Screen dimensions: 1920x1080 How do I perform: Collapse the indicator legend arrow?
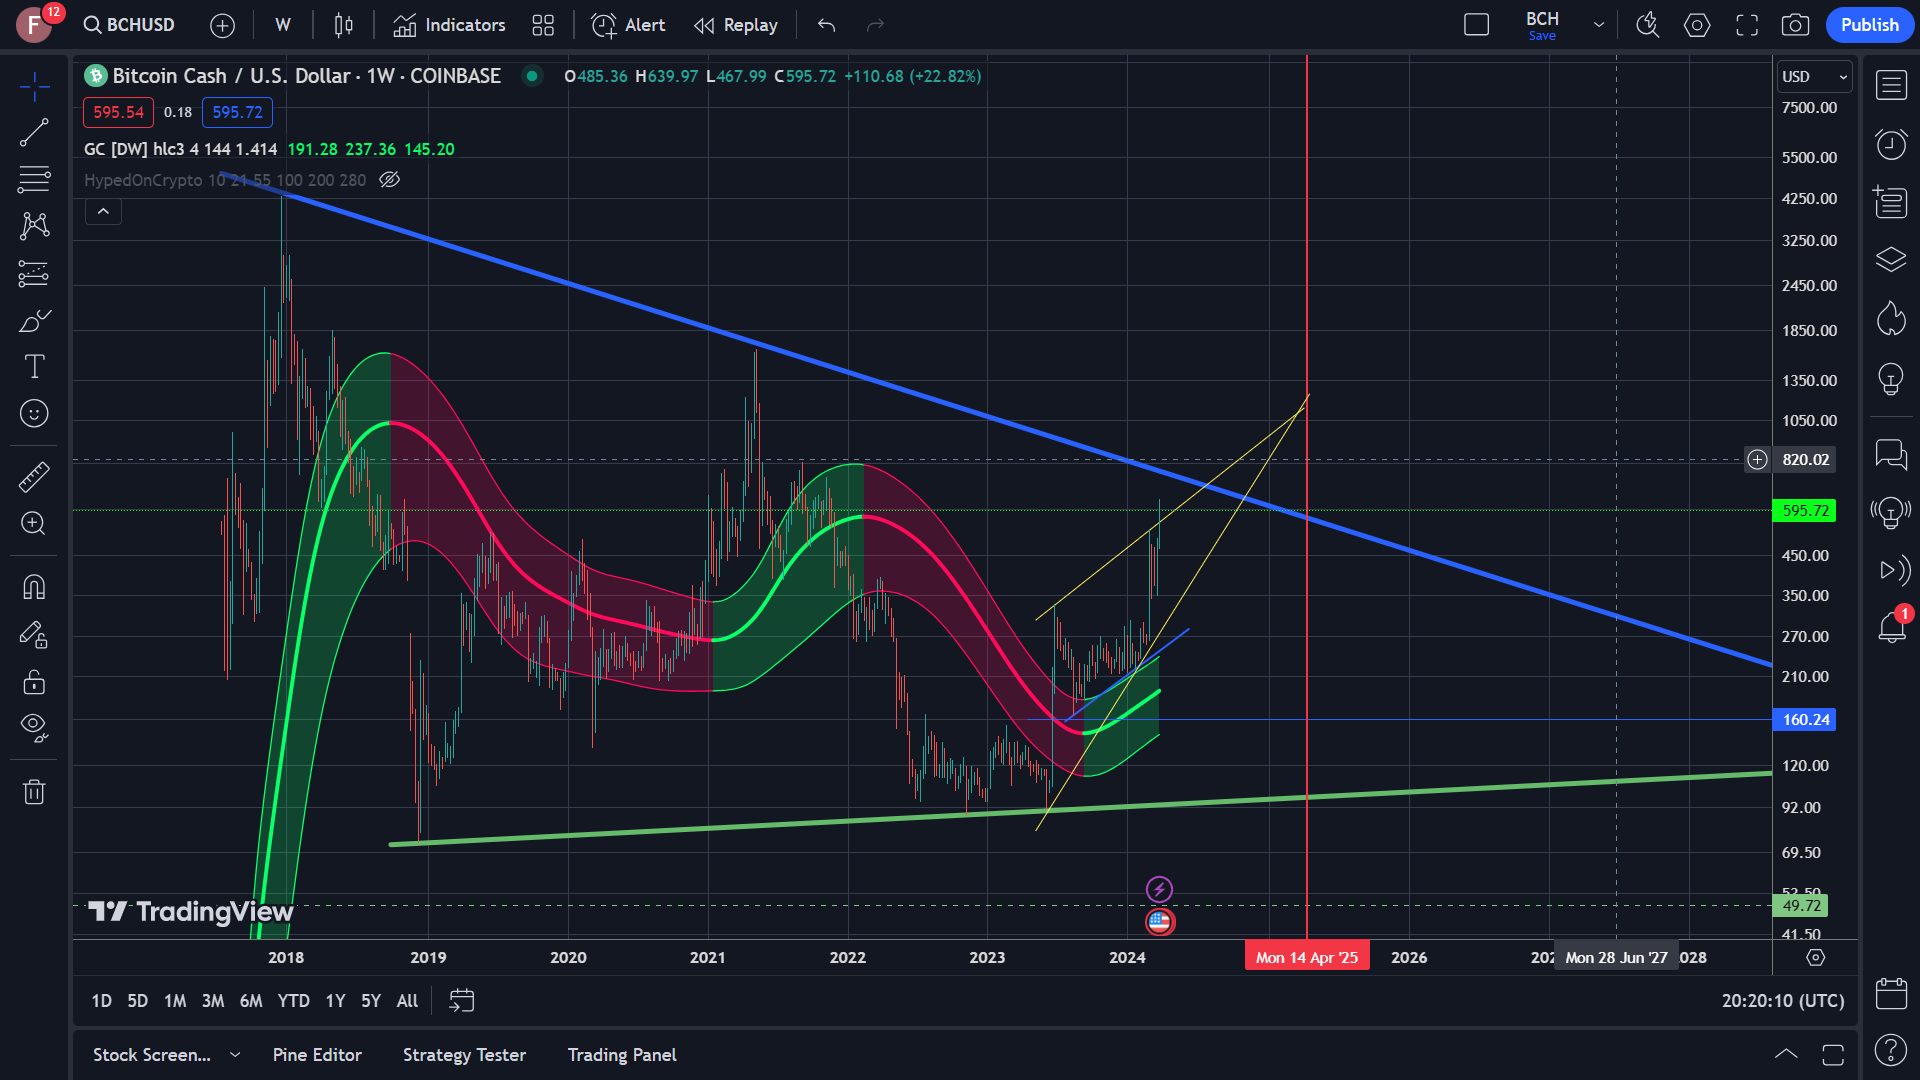[103, 211]
